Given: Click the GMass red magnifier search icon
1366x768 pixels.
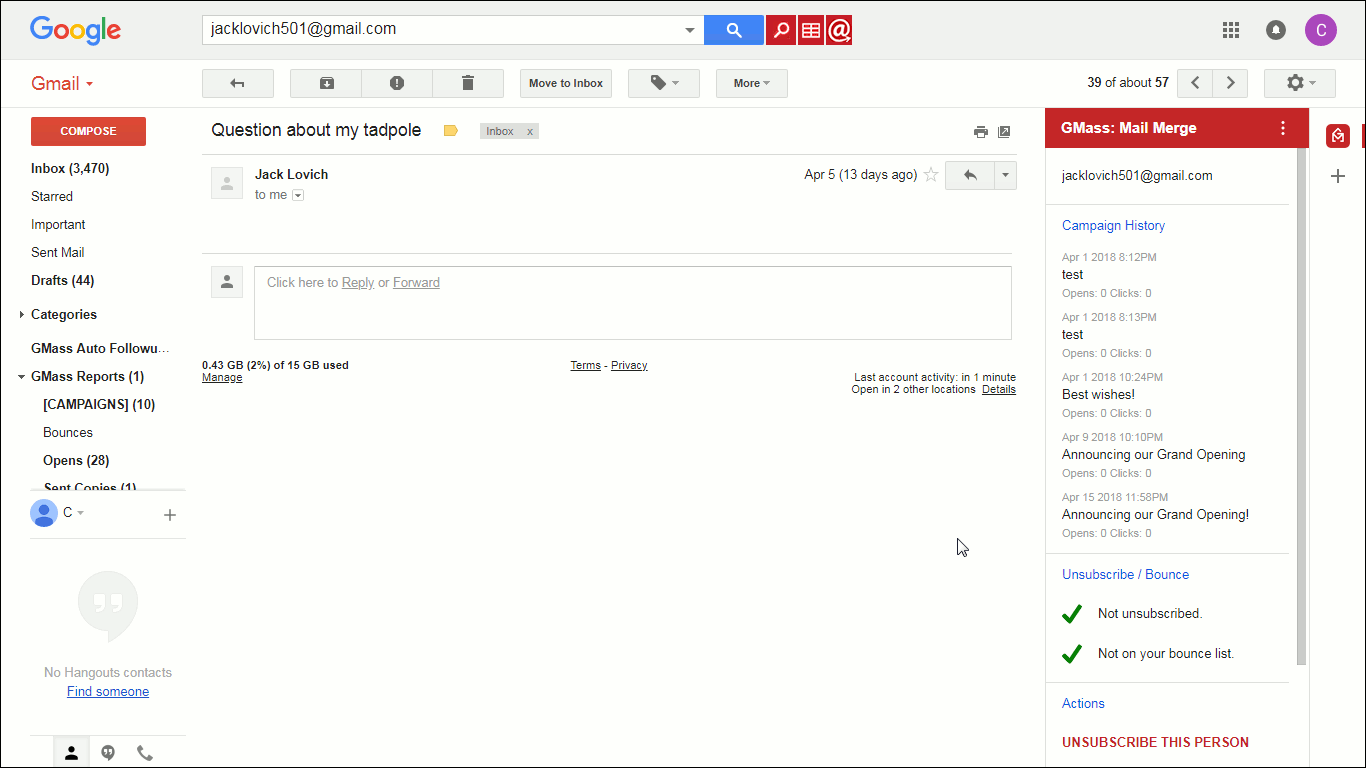Looking at the screenshot, I should (780, 30).
